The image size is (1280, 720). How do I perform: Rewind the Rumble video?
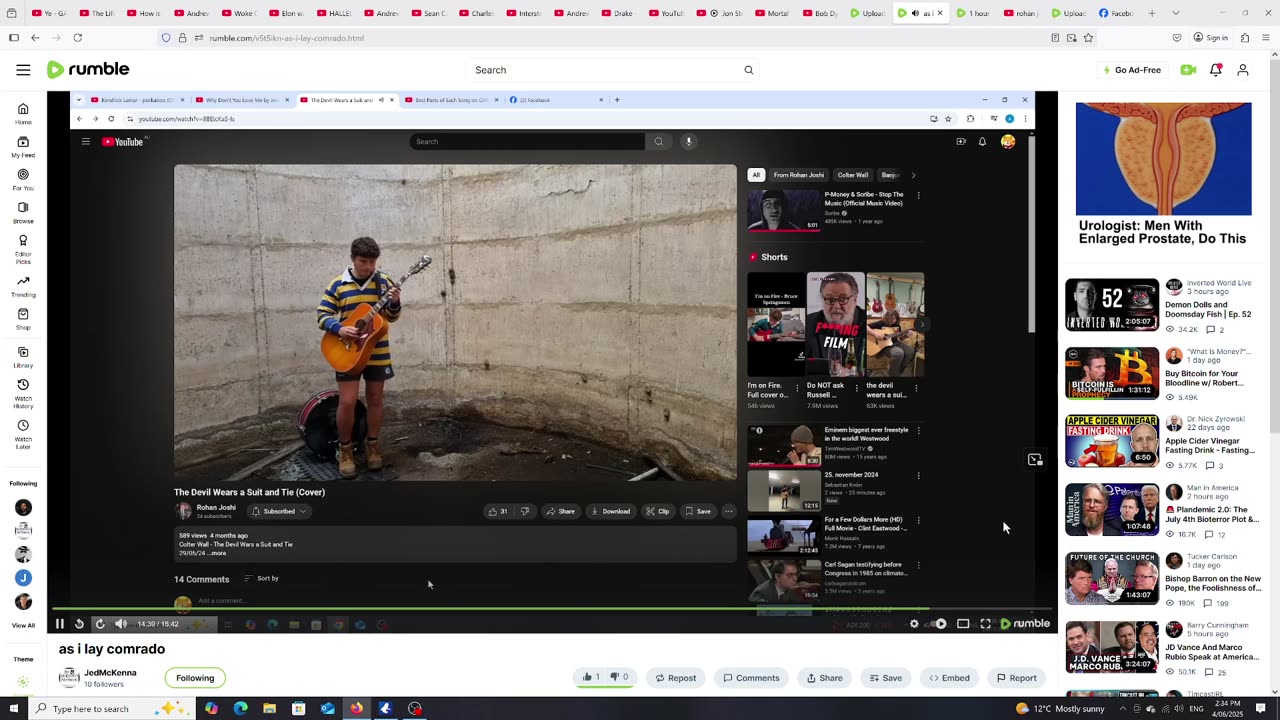point(79,624)
